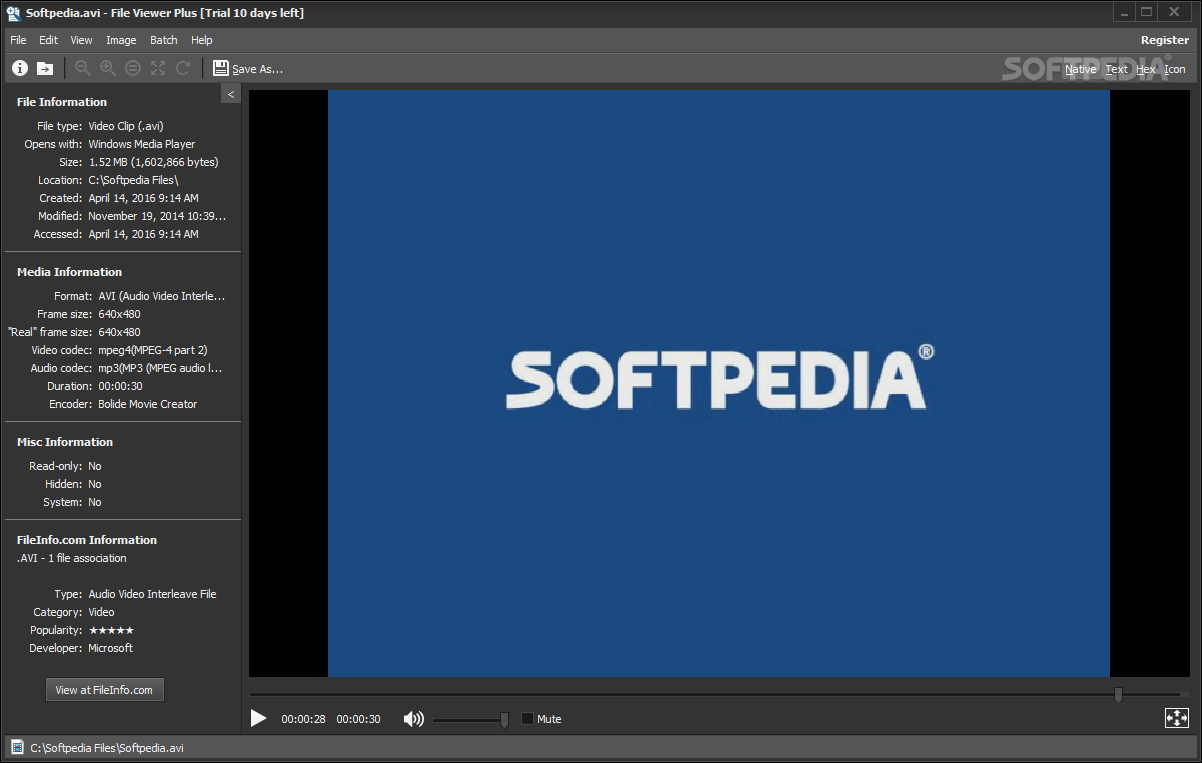1202x763 pixels.
Task: Click the current time 00:00:28
Action: point(303,719)
